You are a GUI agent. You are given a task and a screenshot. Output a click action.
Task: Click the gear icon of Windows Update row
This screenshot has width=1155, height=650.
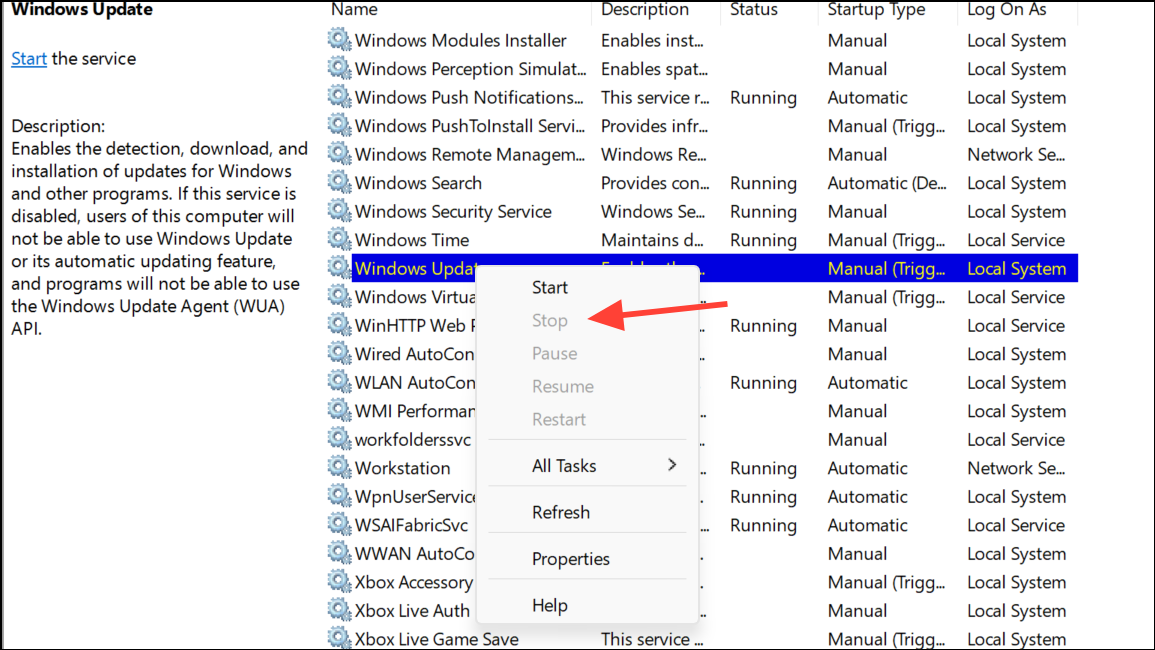click(x=339, y=268)
